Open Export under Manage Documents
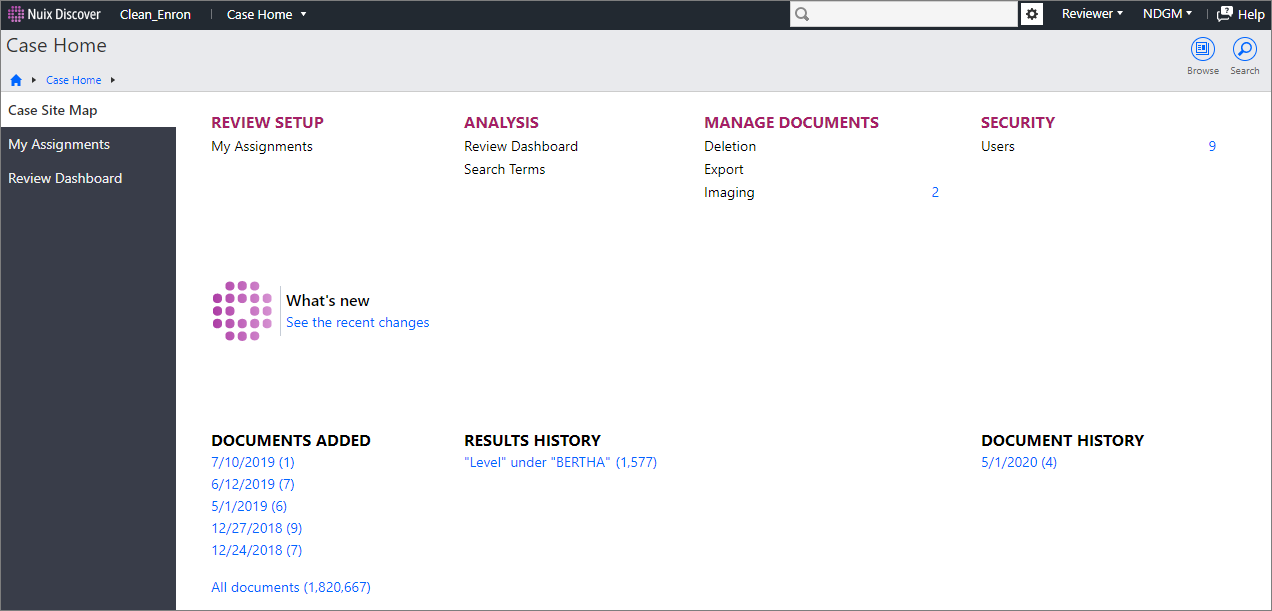This screenshot has height=611, width=1272. point(724,169)
